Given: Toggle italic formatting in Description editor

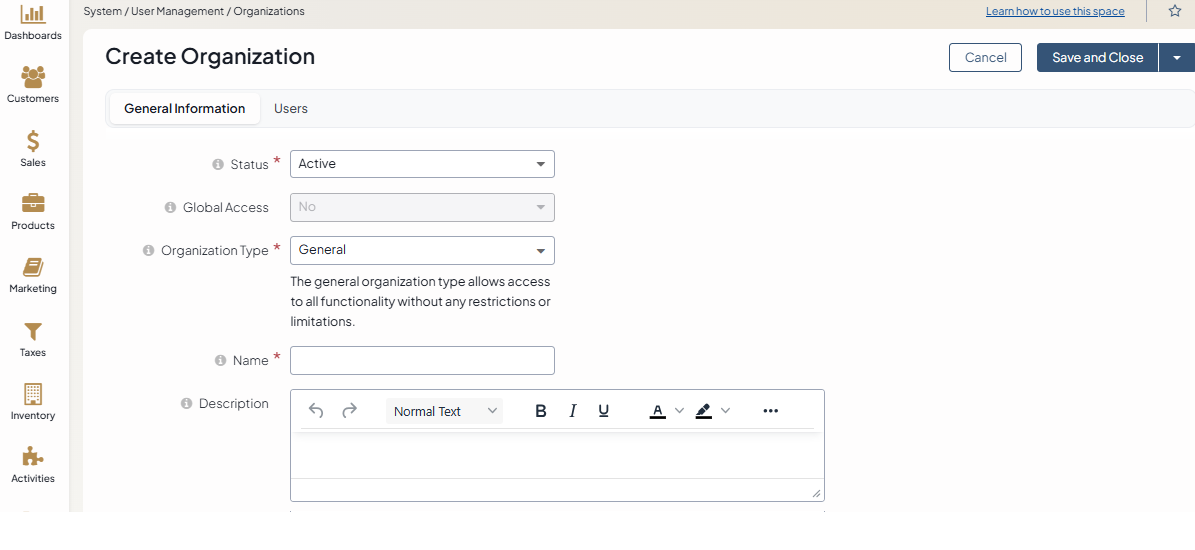Looking at the screenshot, I should click(573, 411).
